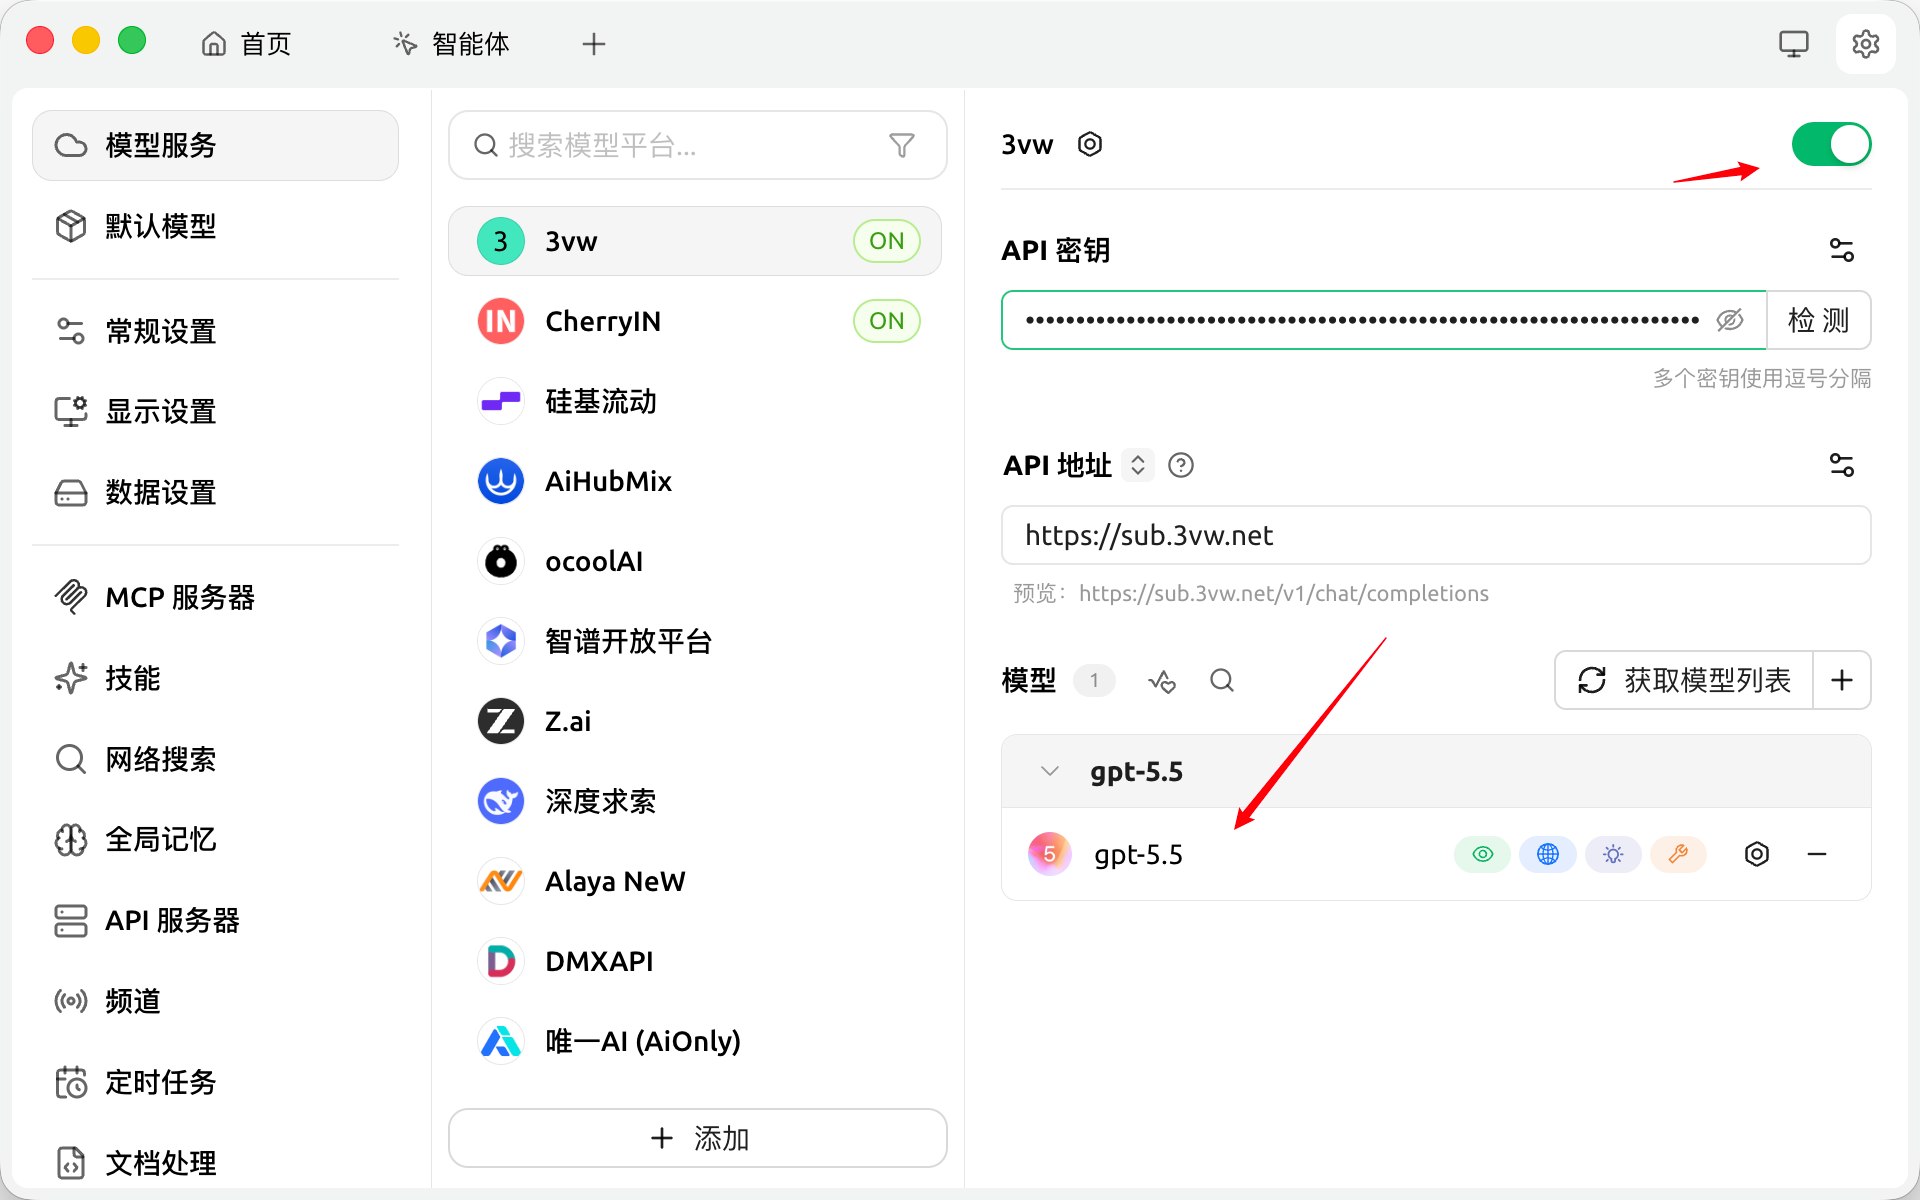Open 文档处理 settings section
This screenshot has width=1920, height=1200.
click(x=215, y=1163)
